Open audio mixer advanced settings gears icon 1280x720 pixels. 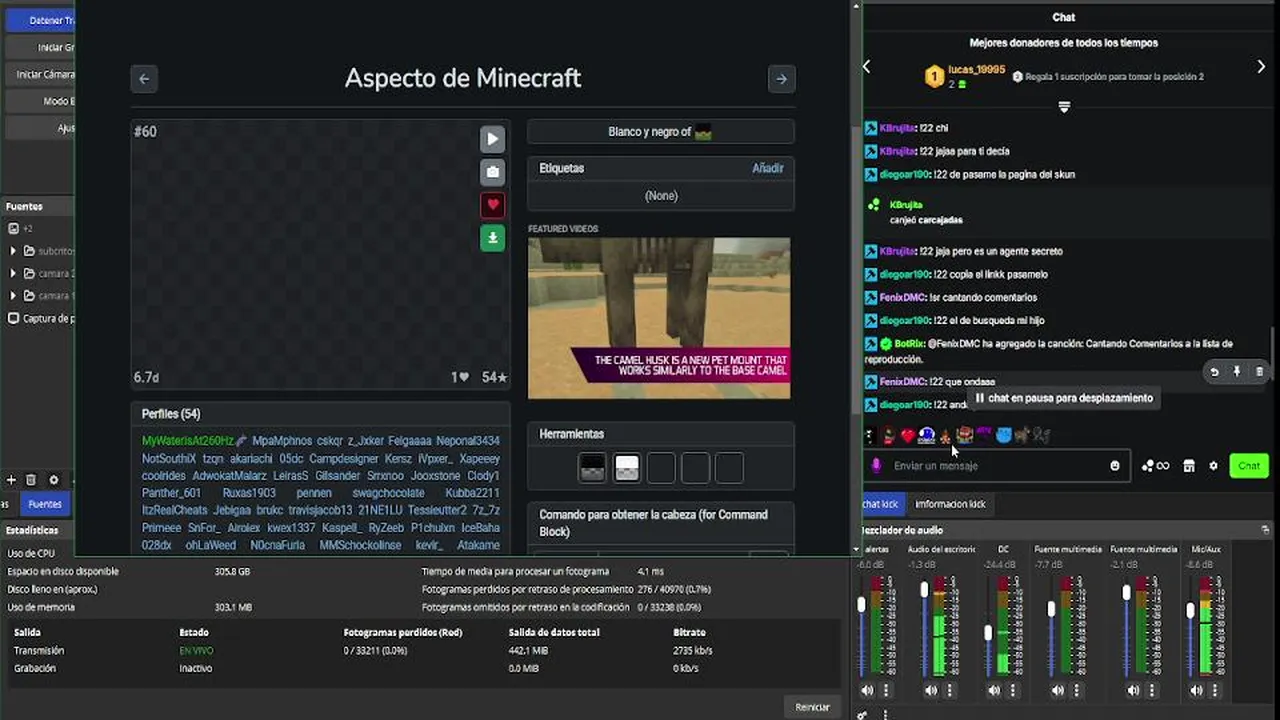[x=862, y=714]
